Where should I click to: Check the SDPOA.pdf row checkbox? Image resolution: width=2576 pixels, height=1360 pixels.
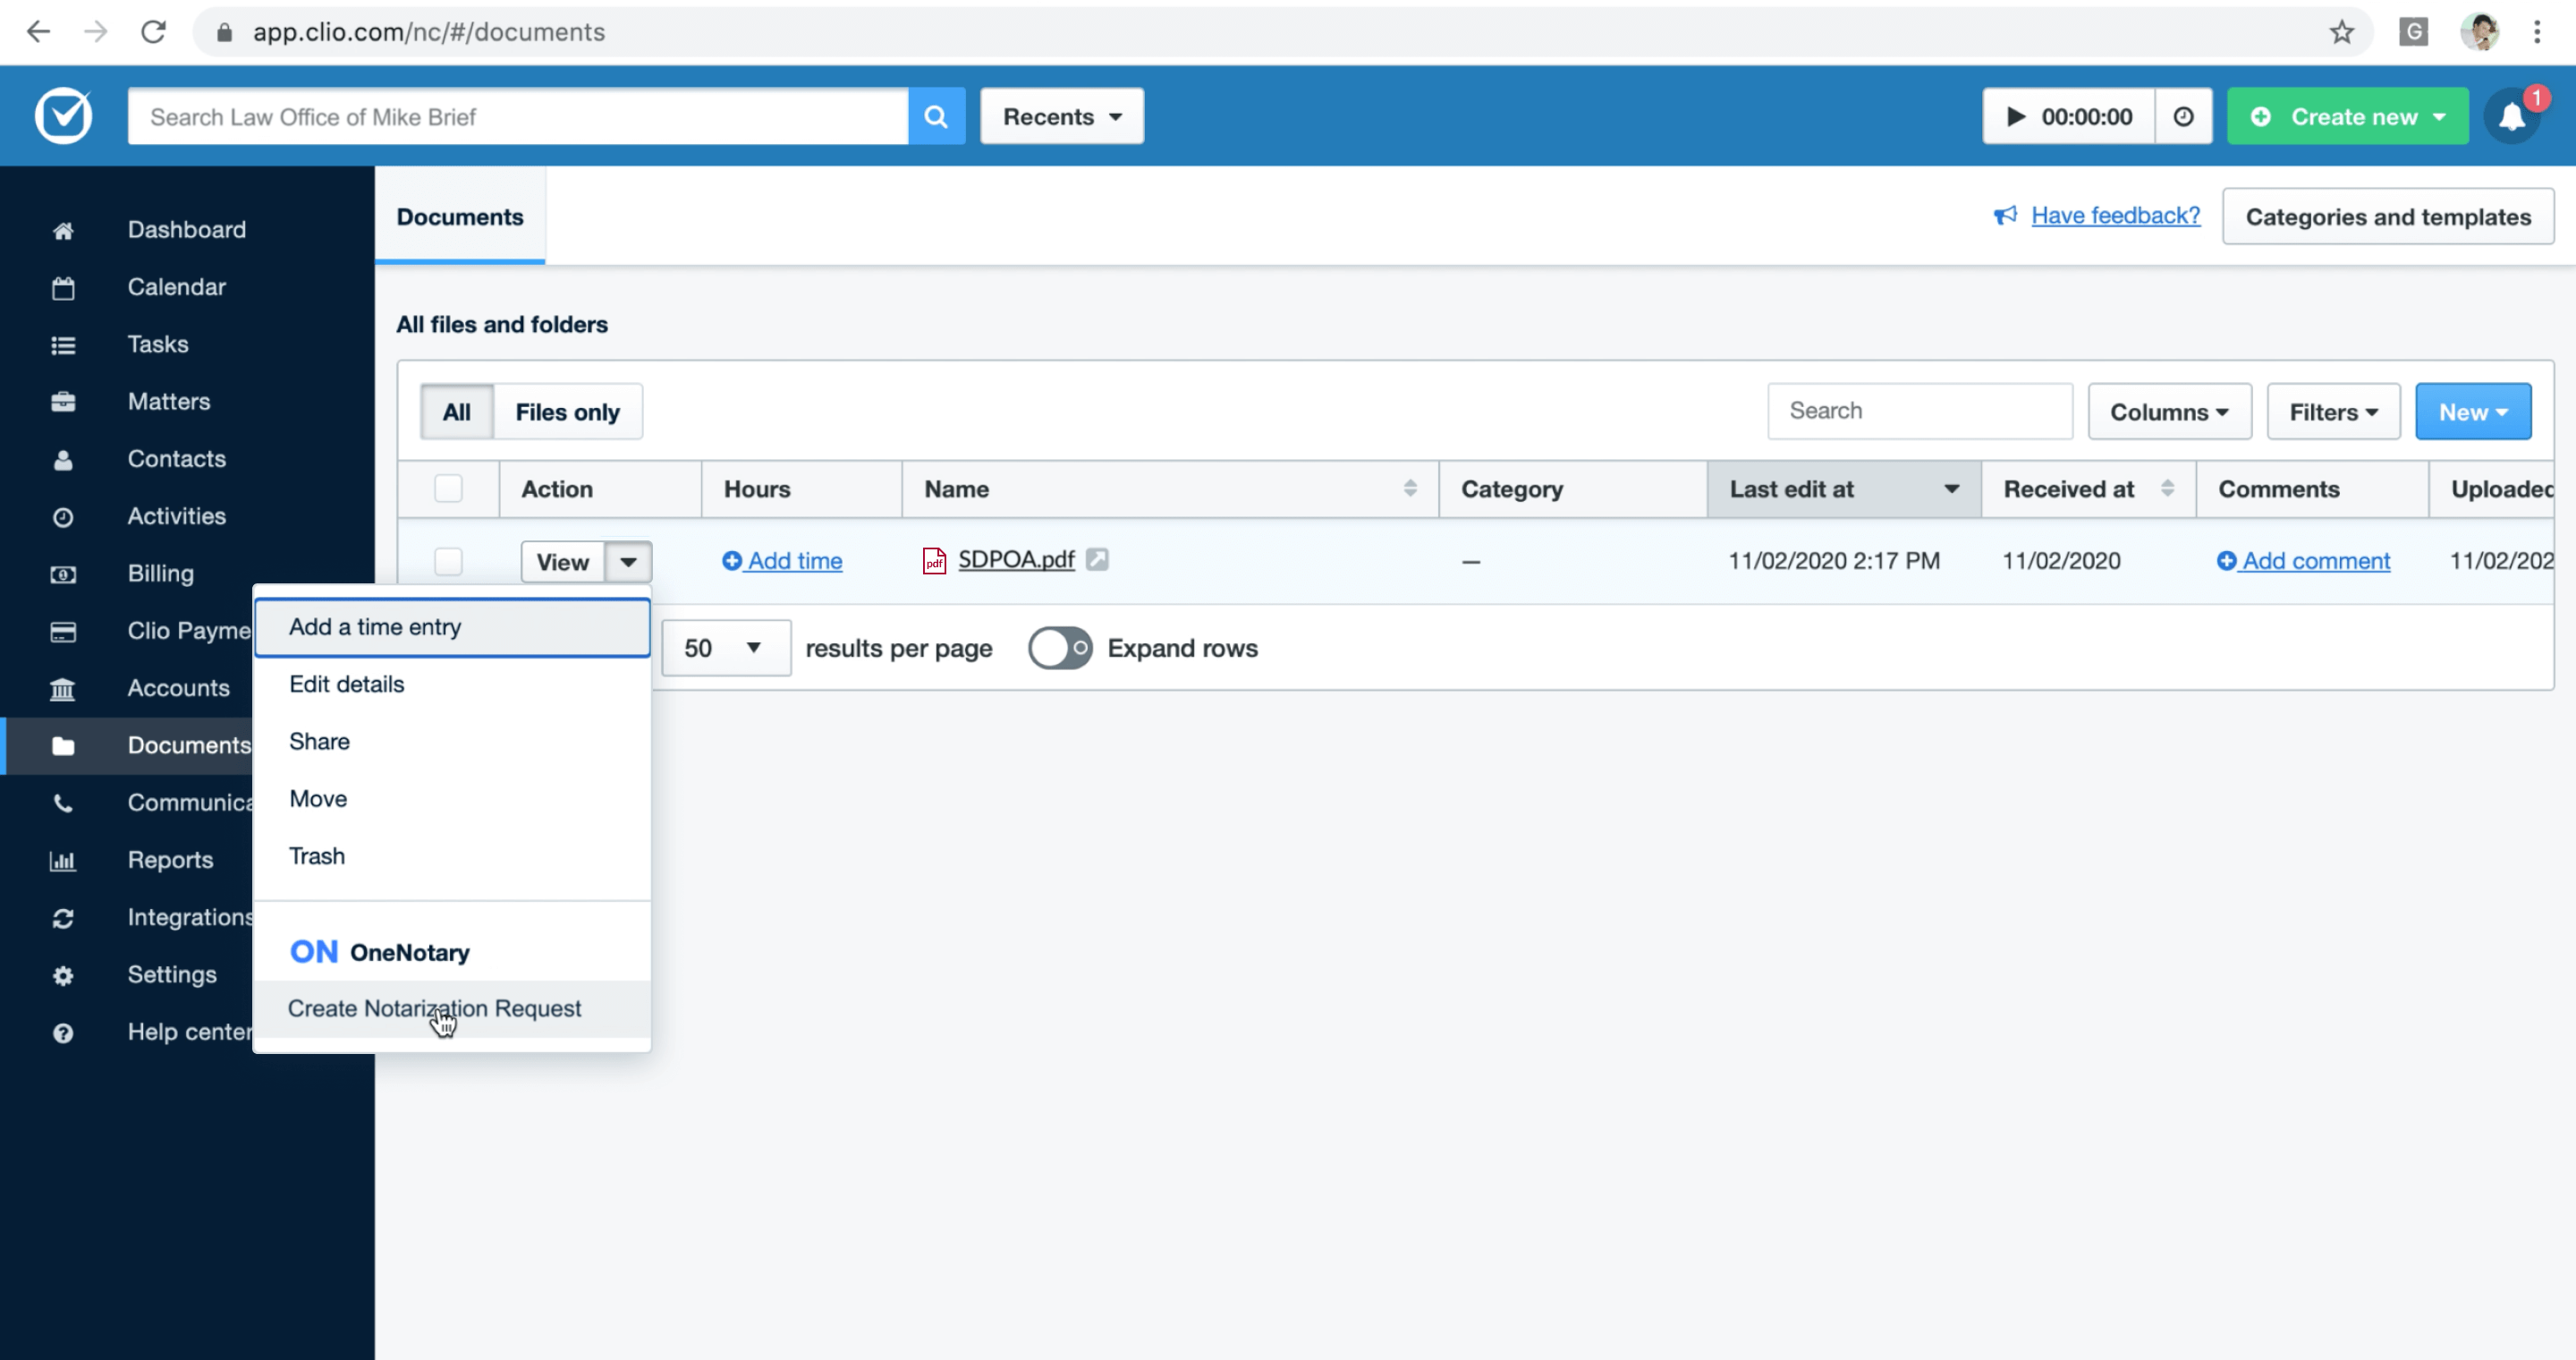(448, 561)
